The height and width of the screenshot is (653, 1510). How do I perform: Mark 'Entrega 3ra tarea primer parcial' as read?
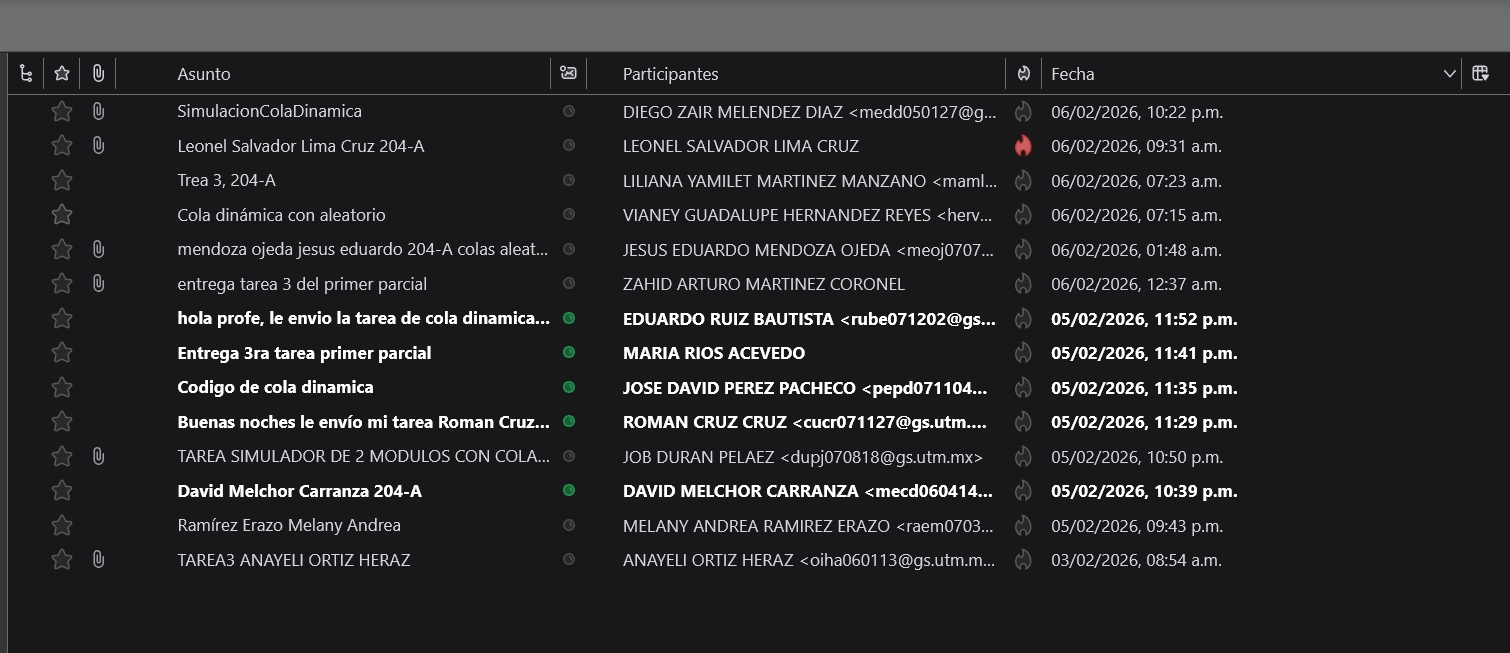[x=569, y=353]
